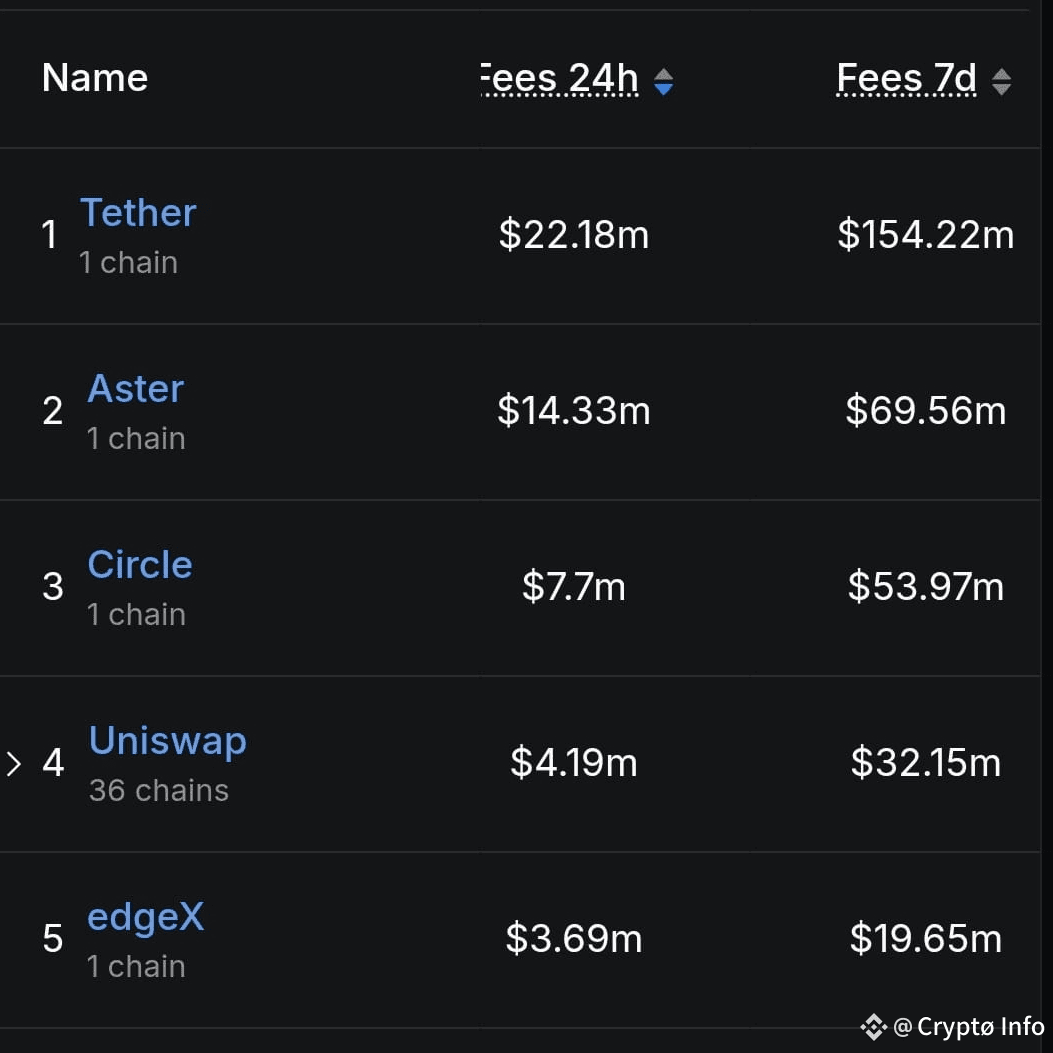This screenshot has width=1053, height=1053.
Task: Select Circle's $7.7m 24h fees cell
Action: pos(574,587)
